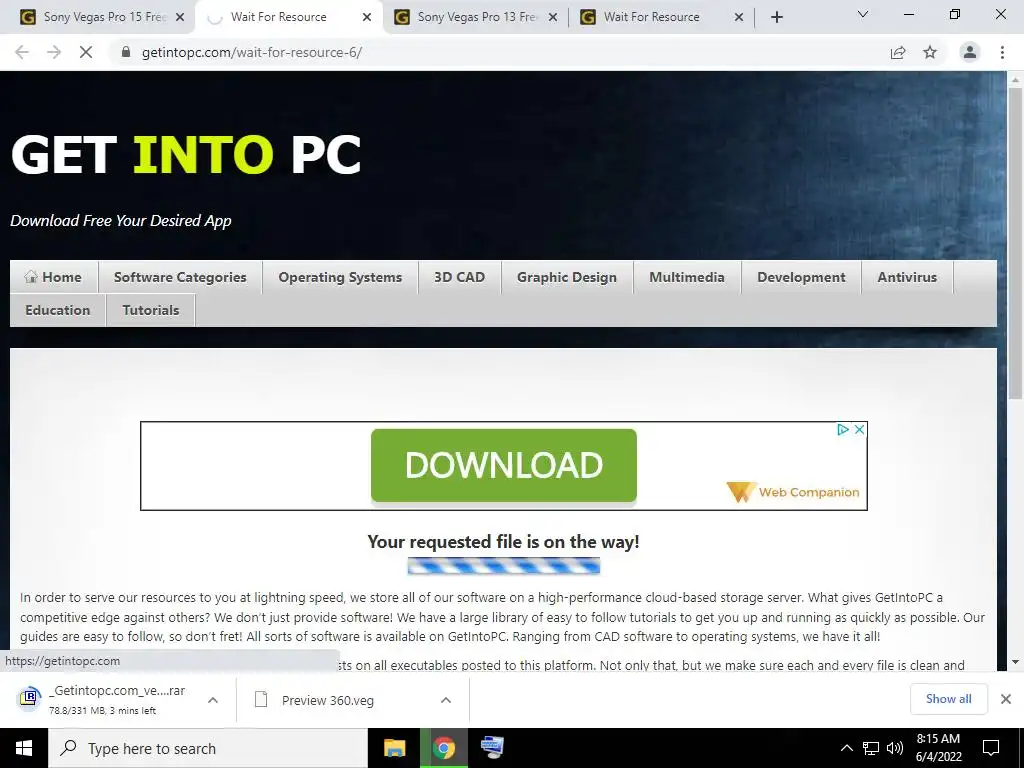1024x768 pixels.
Task: Close the ad with the X icon
Action: point(859,429)
